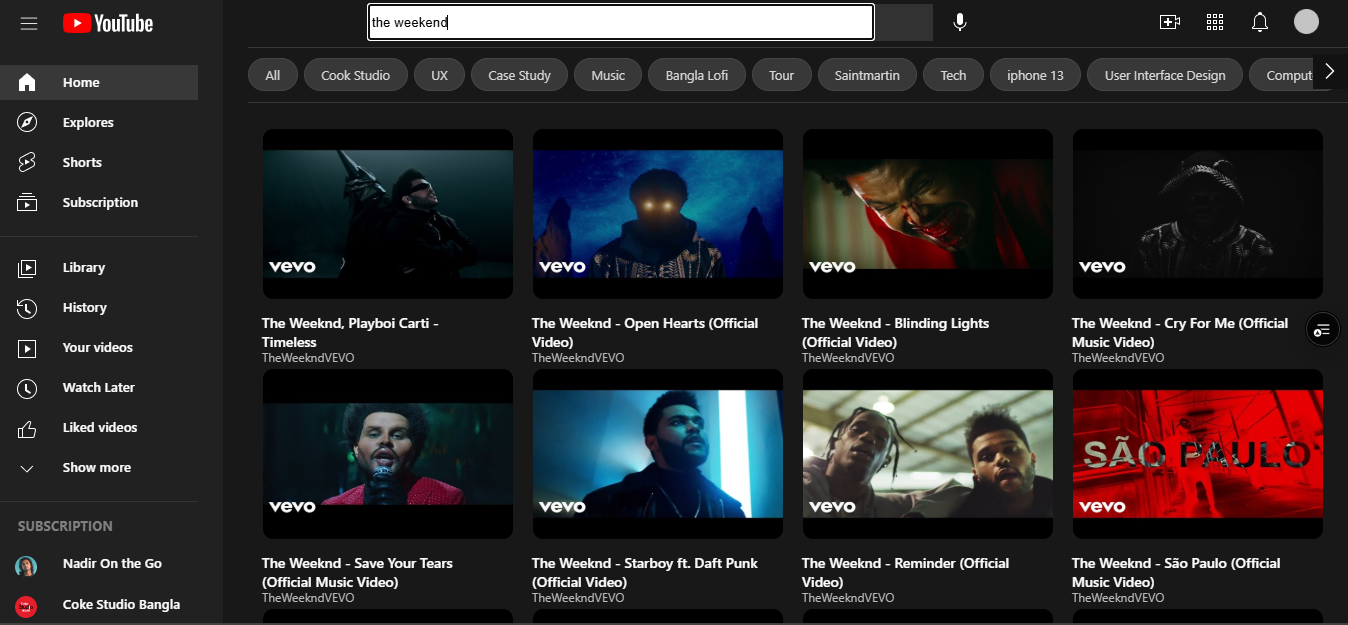The image size is (1348, 625).
Task: Select the Tech filter chip
Action: 954,75
